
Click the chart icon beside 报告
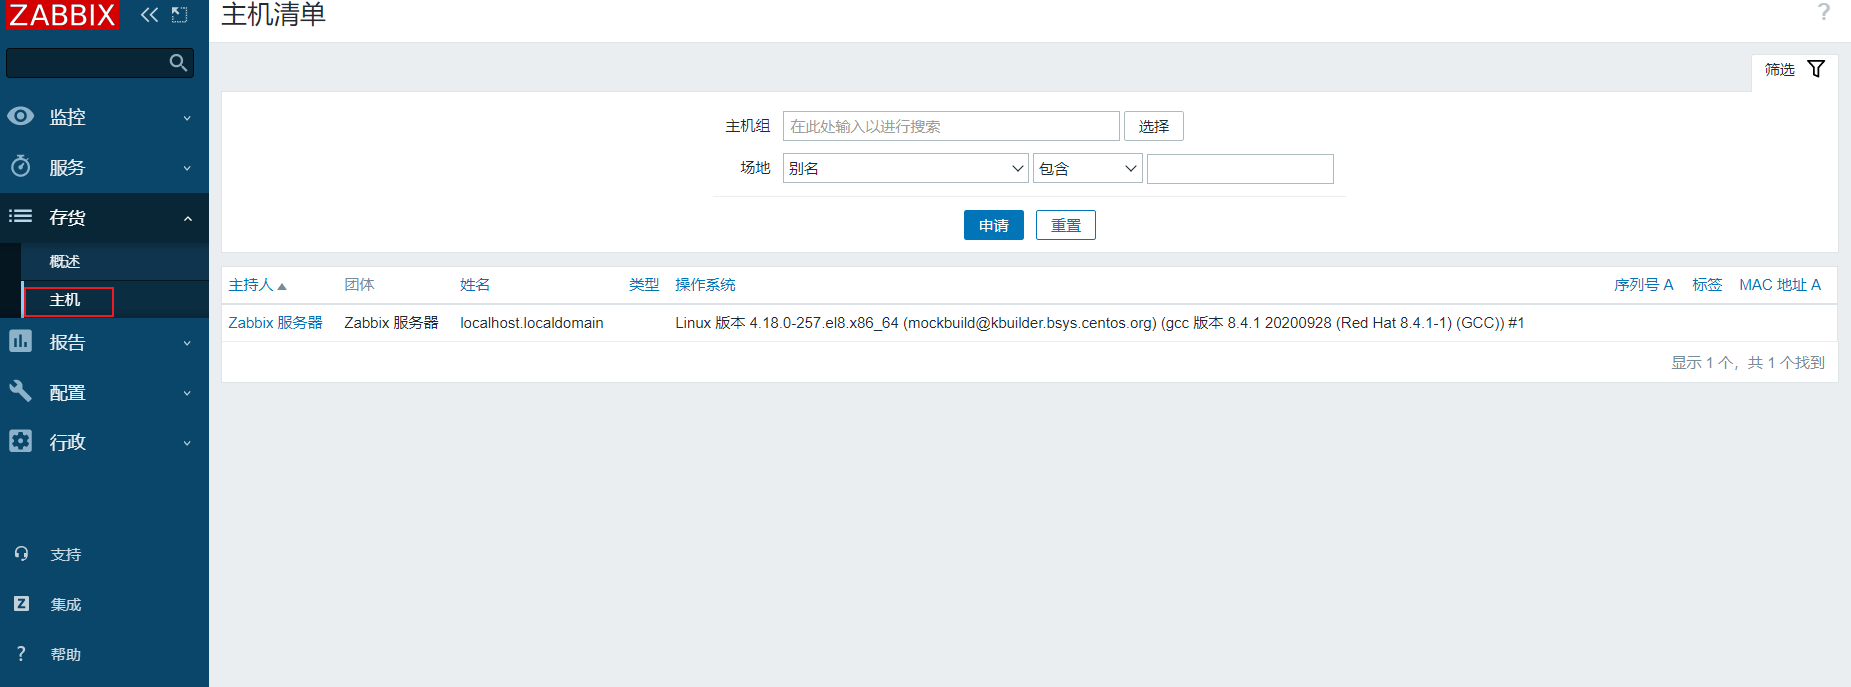[x=20, y=341]
